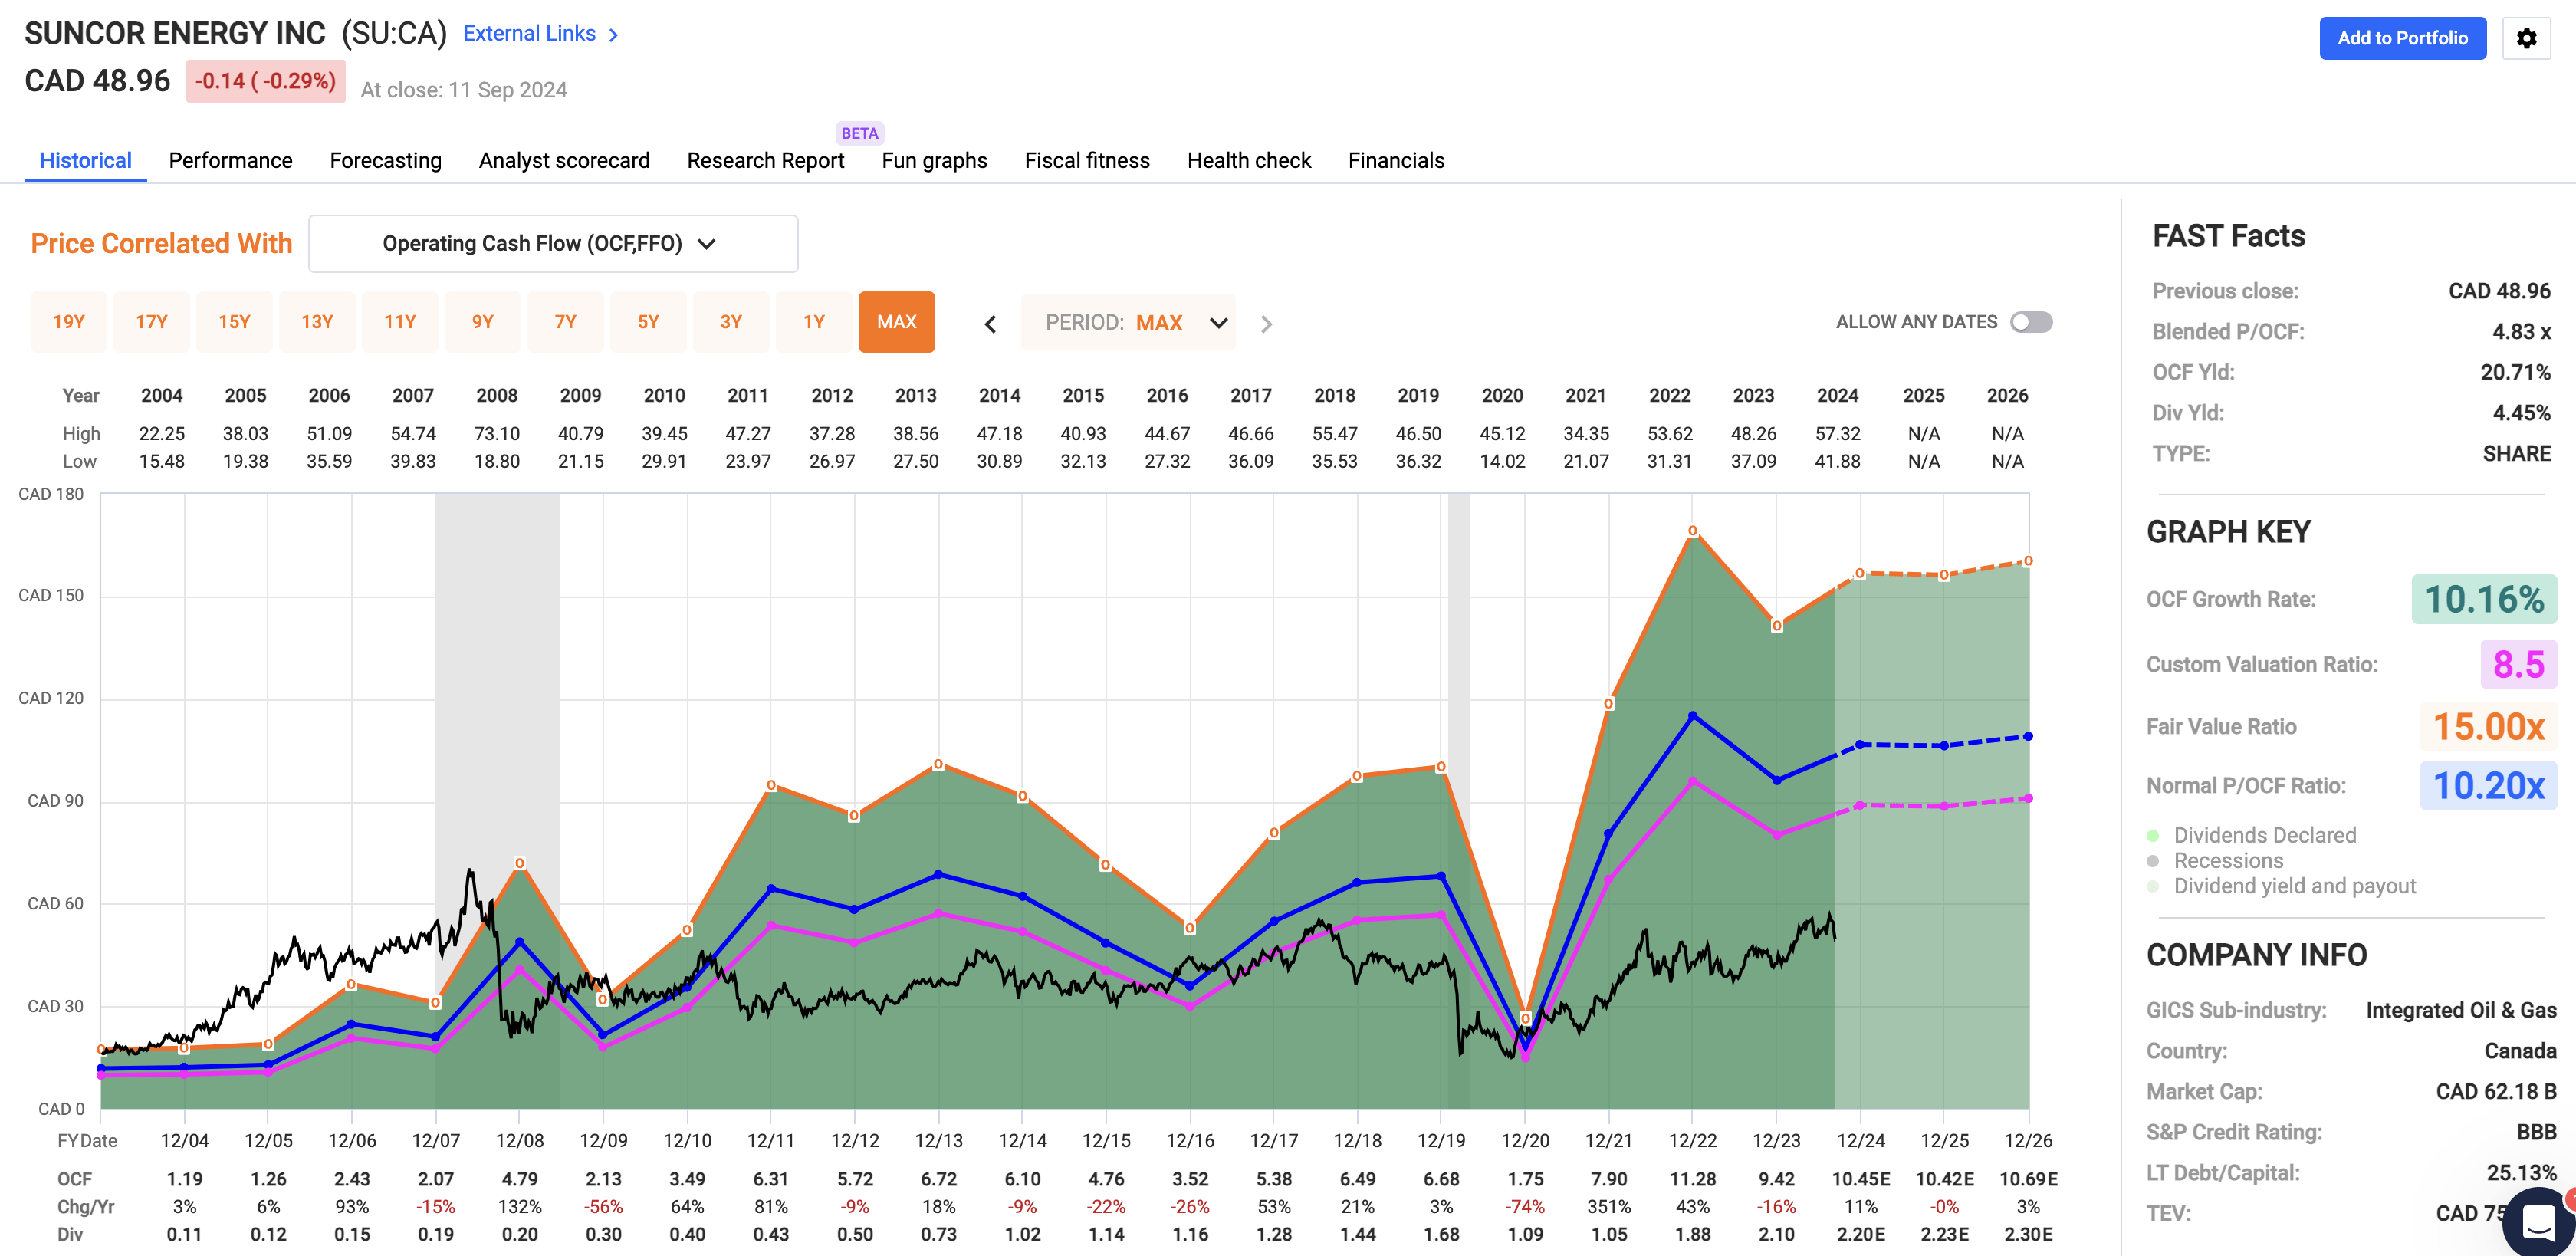Click the next period arrow

[x=1266, y=324]
